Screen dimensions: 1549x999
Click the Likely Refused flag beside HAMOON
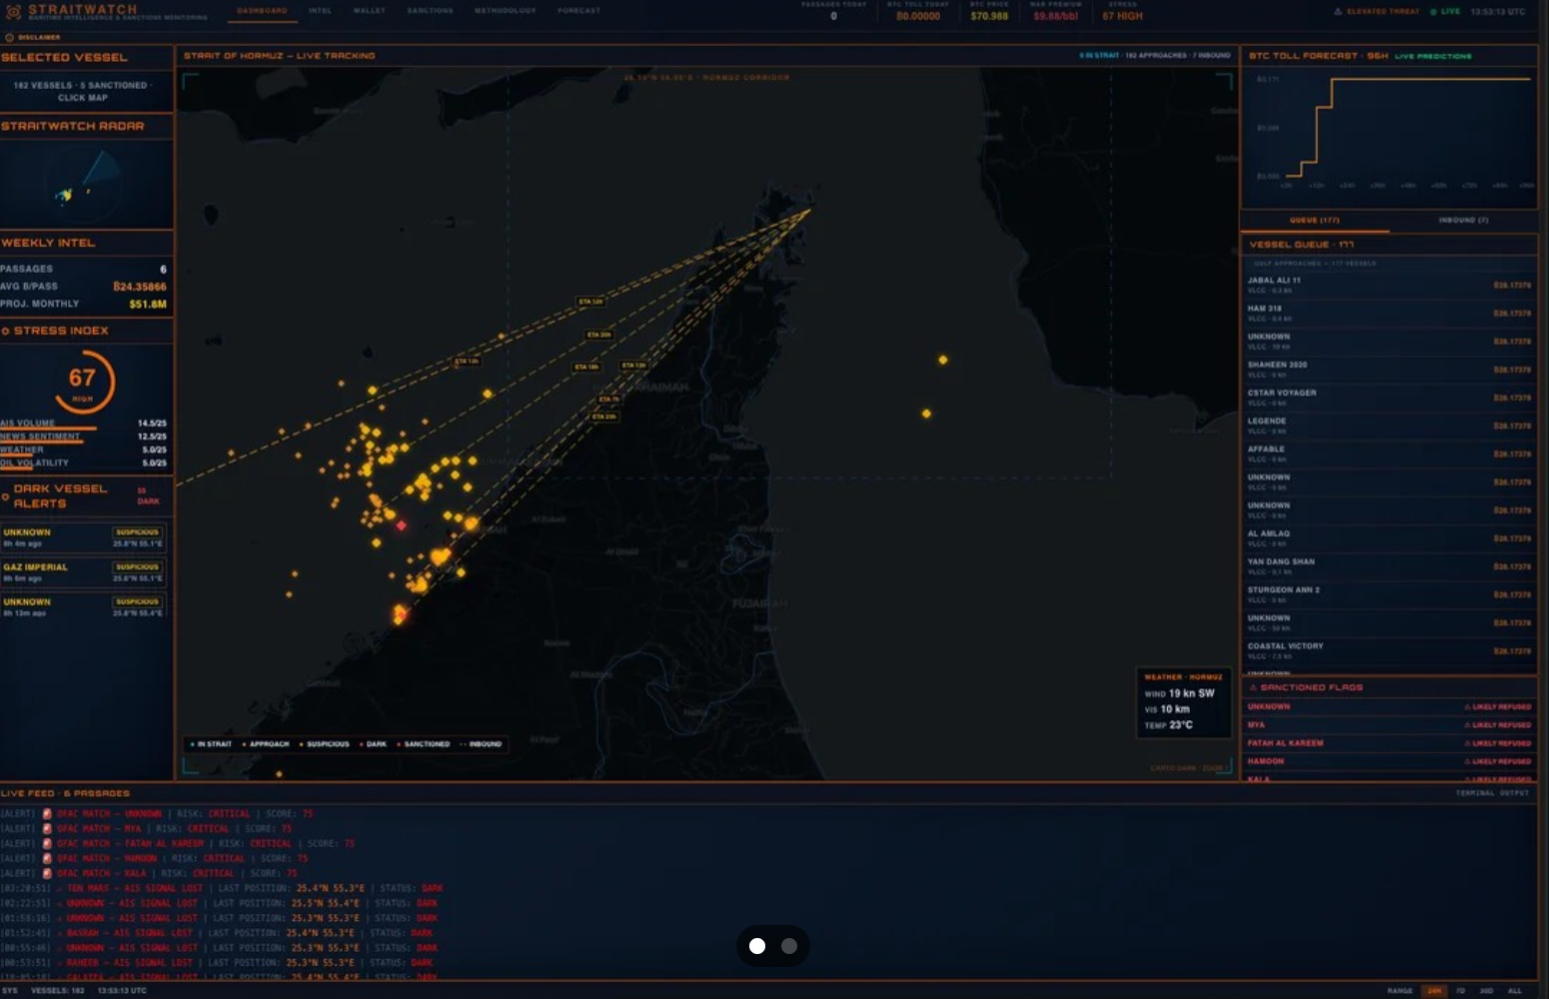[x=1497, y=762]
